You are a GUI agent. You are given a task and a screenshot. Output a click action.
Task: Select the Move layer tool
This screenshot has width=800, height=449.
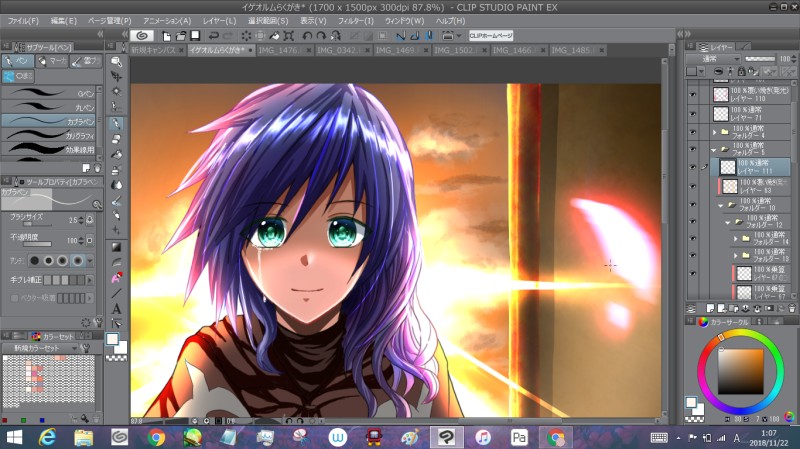click(116, 77)
